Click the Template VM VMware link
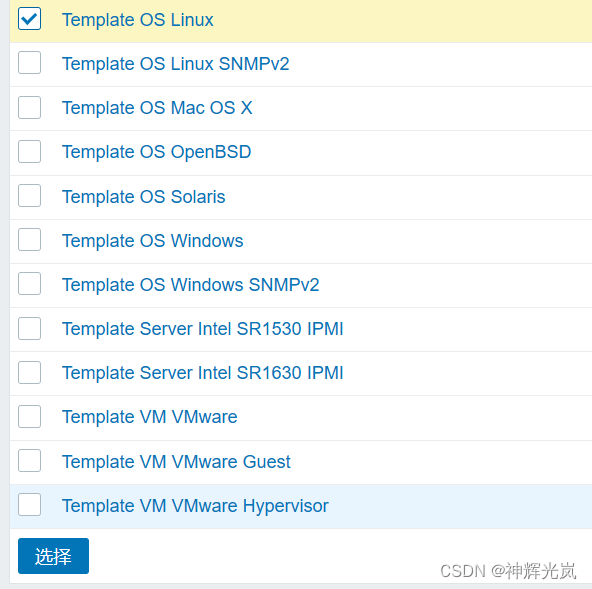This screenshot has width=592, height=589. (150, 417)
